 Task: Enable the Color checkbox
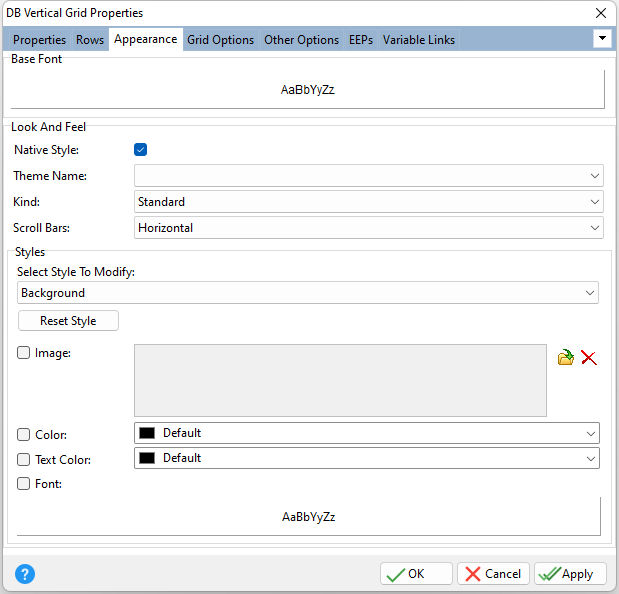point(23,435)
